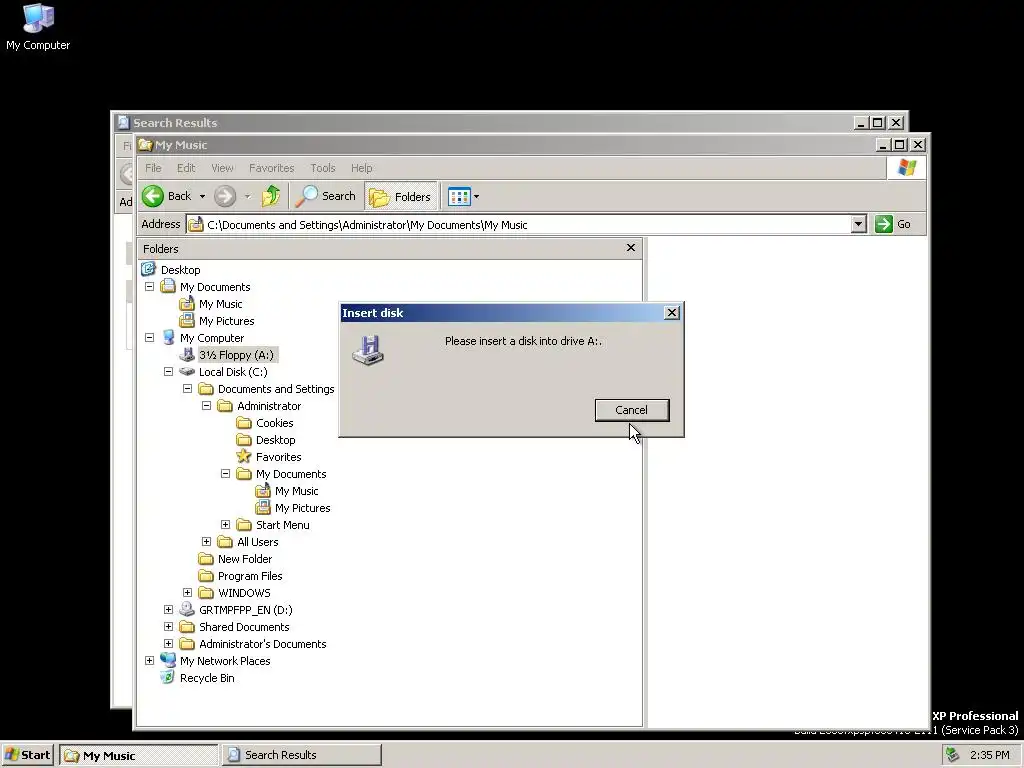Click the Administrator folder icon
The height and width of the screenshot is (768, 1024).
[x=225, y=406]
